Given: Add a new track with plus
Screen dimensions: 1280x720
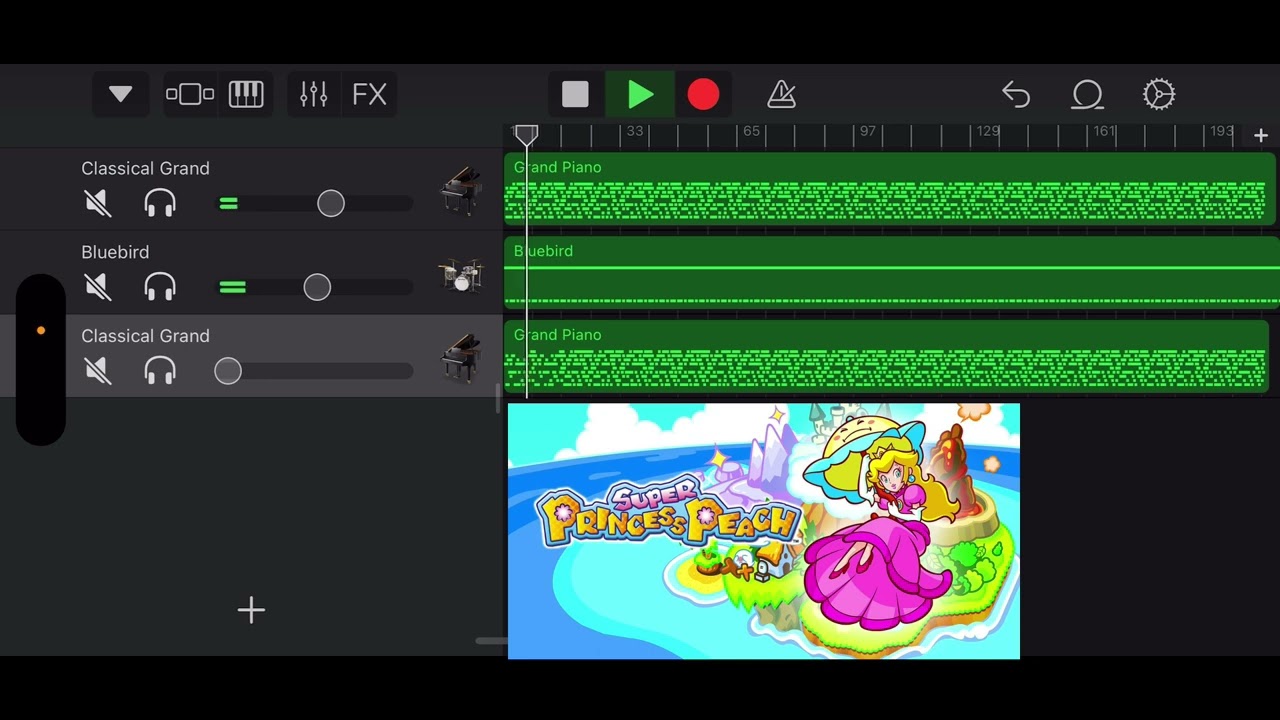Looking at the screenshot, I should coord(251,610).
